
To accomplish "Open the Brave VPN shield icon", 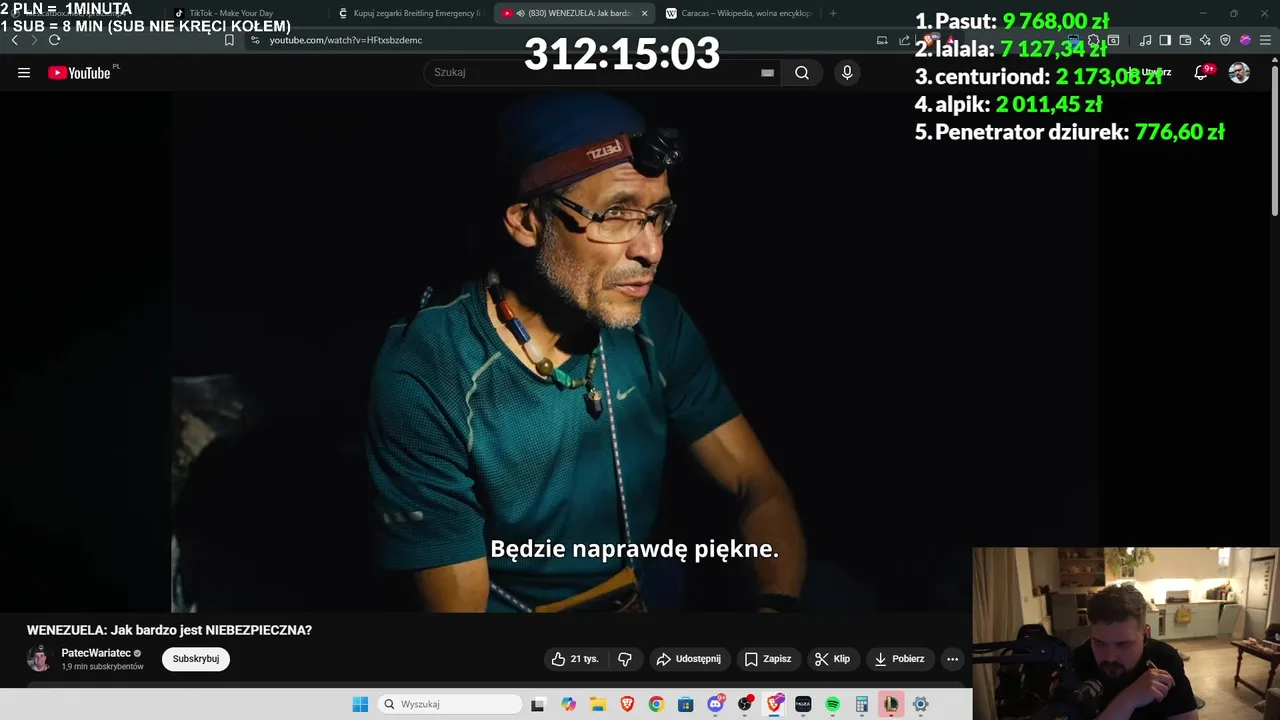I will pos(1225,40).
